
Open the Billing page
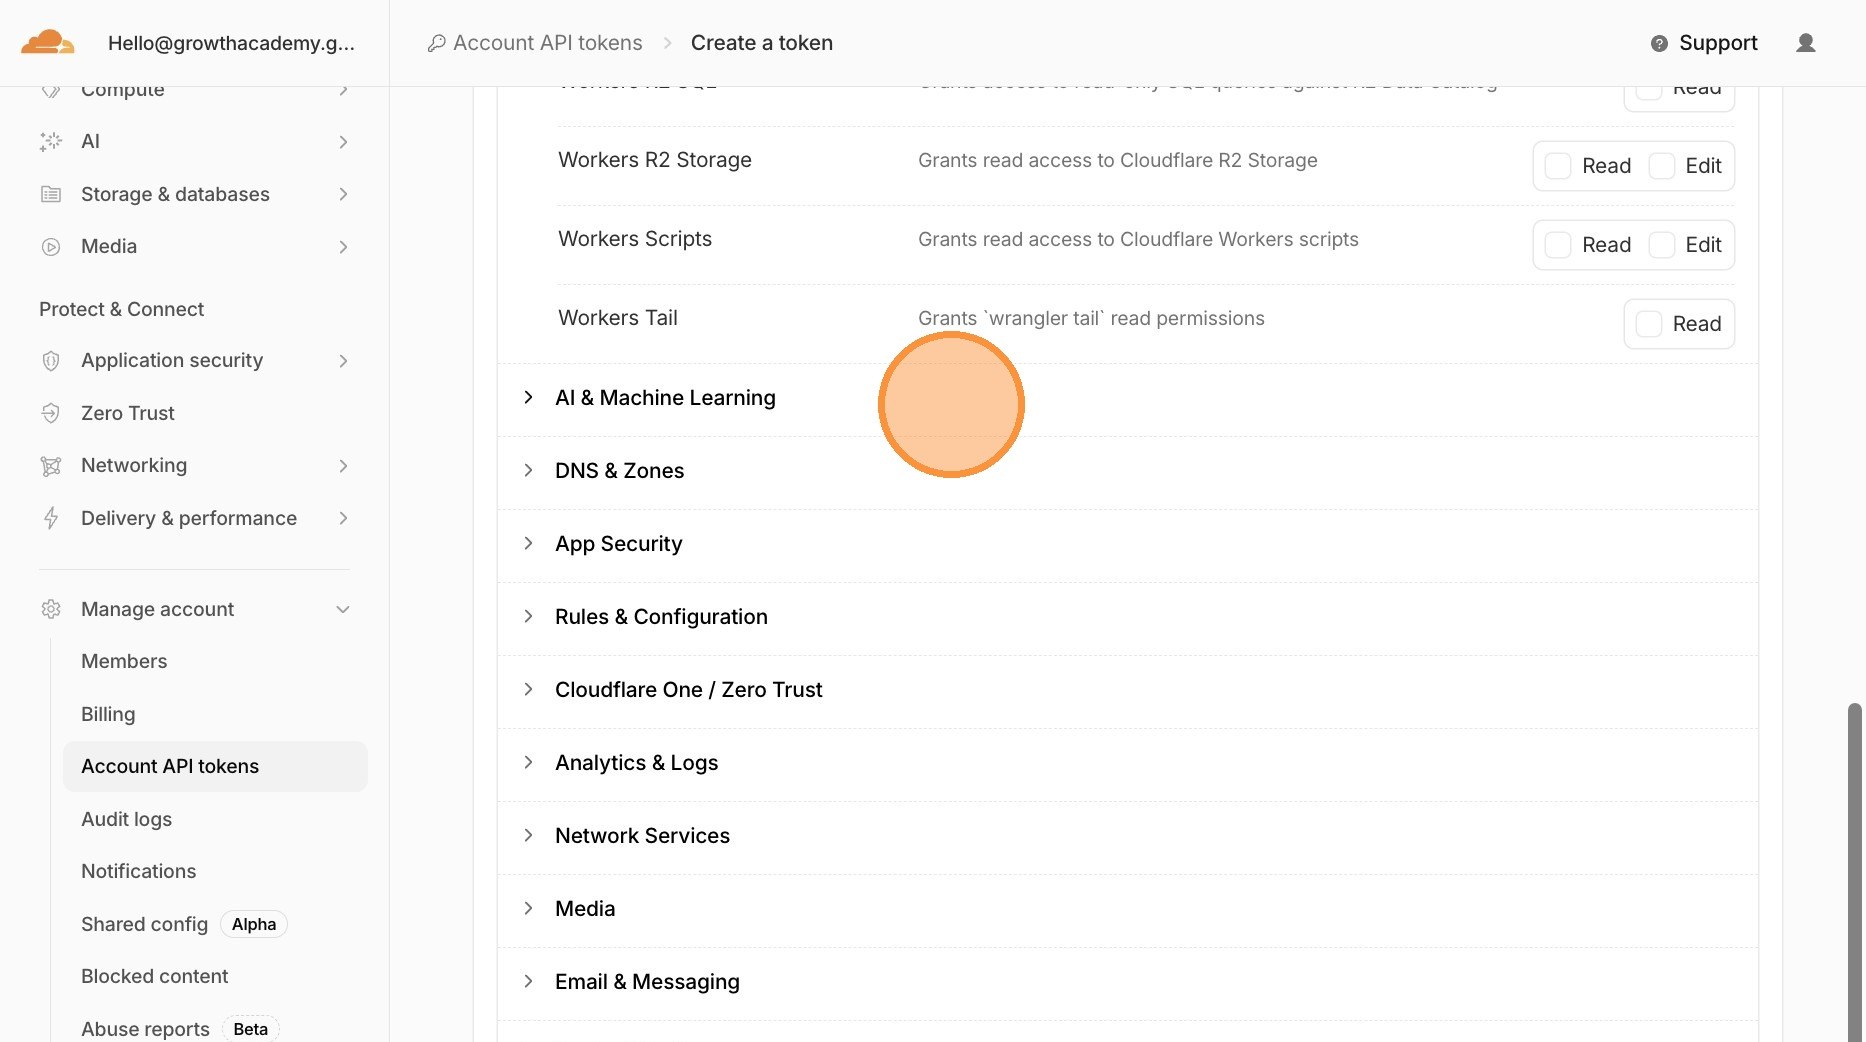(108, 714)
